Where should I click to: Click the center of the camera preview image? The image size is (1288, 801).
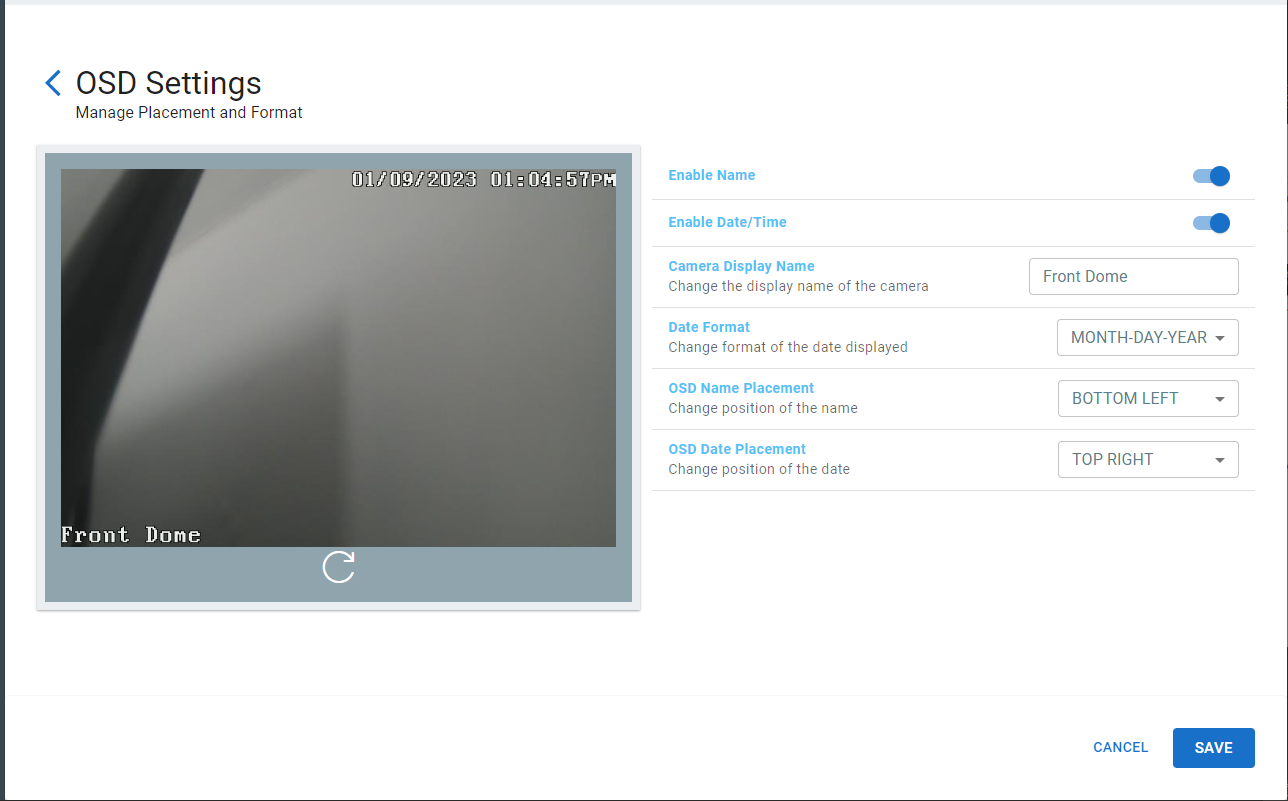338,358
